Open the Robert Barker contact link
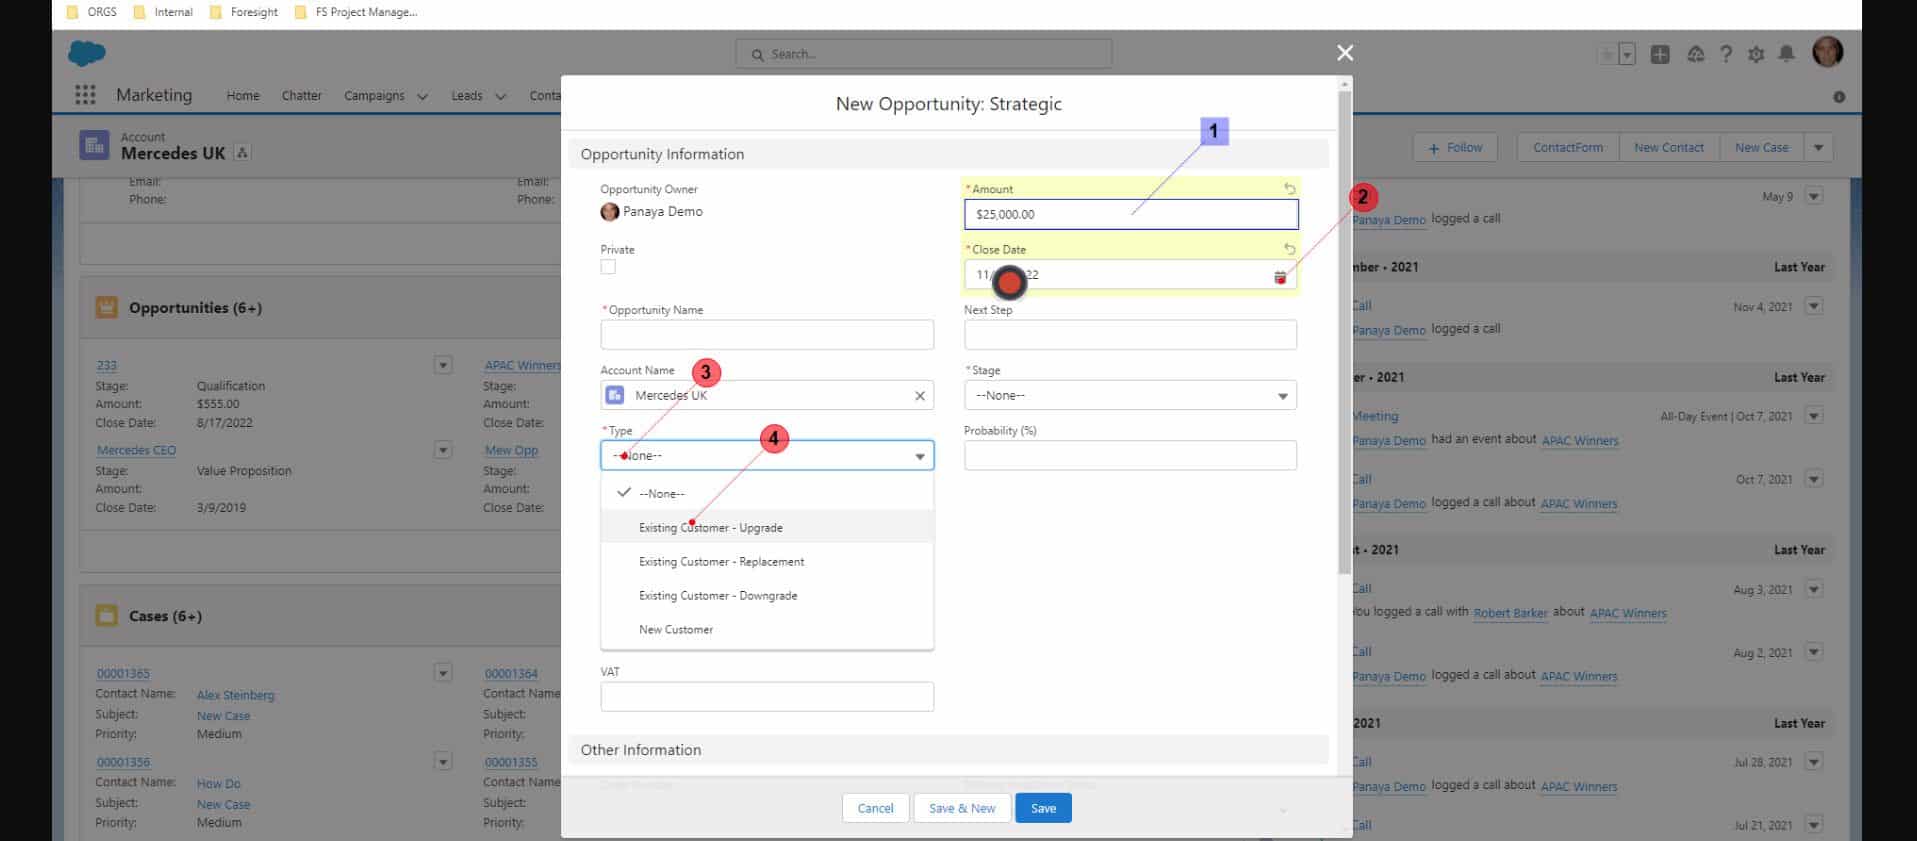The image size is (1917, 841). tap(1510, 613)
